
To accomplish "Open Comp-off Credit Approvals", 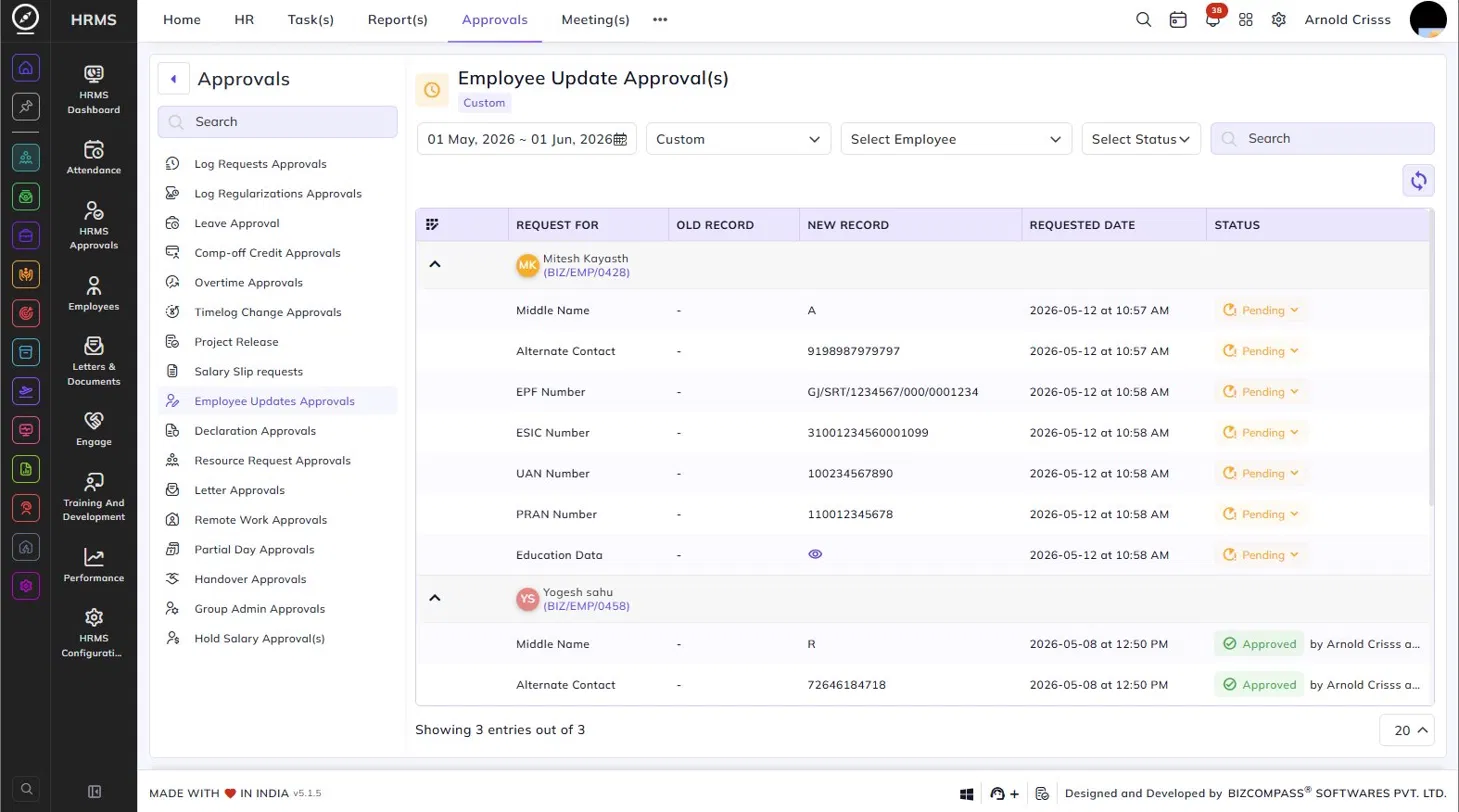I will [x=277, y=253].
